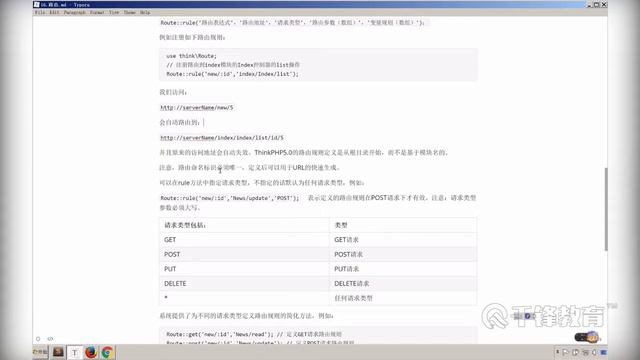Open the Edit menu
Image resolution: width=640 pixels, height=360 pixels.
coord(54,13)
